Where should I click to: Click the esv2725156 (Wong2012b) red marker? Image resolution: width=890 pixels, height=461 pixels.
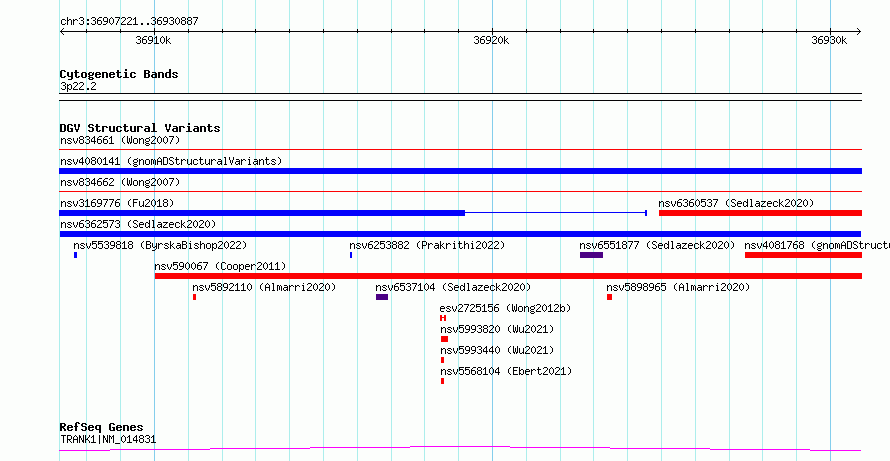[x=443, y=318]
